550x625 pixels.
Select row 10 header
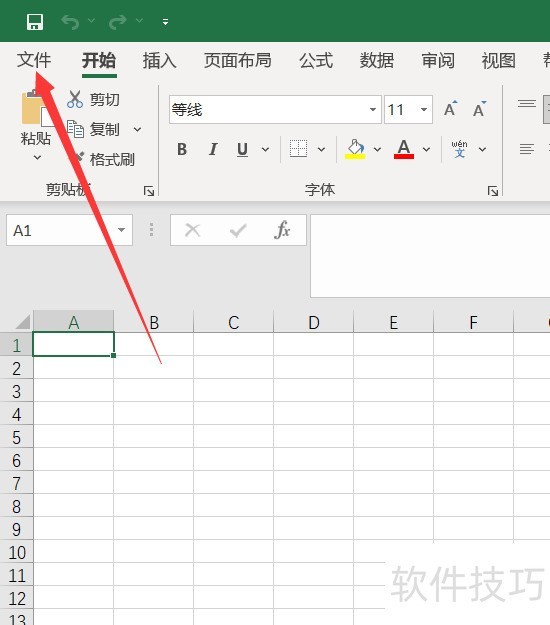coord(16,552)
